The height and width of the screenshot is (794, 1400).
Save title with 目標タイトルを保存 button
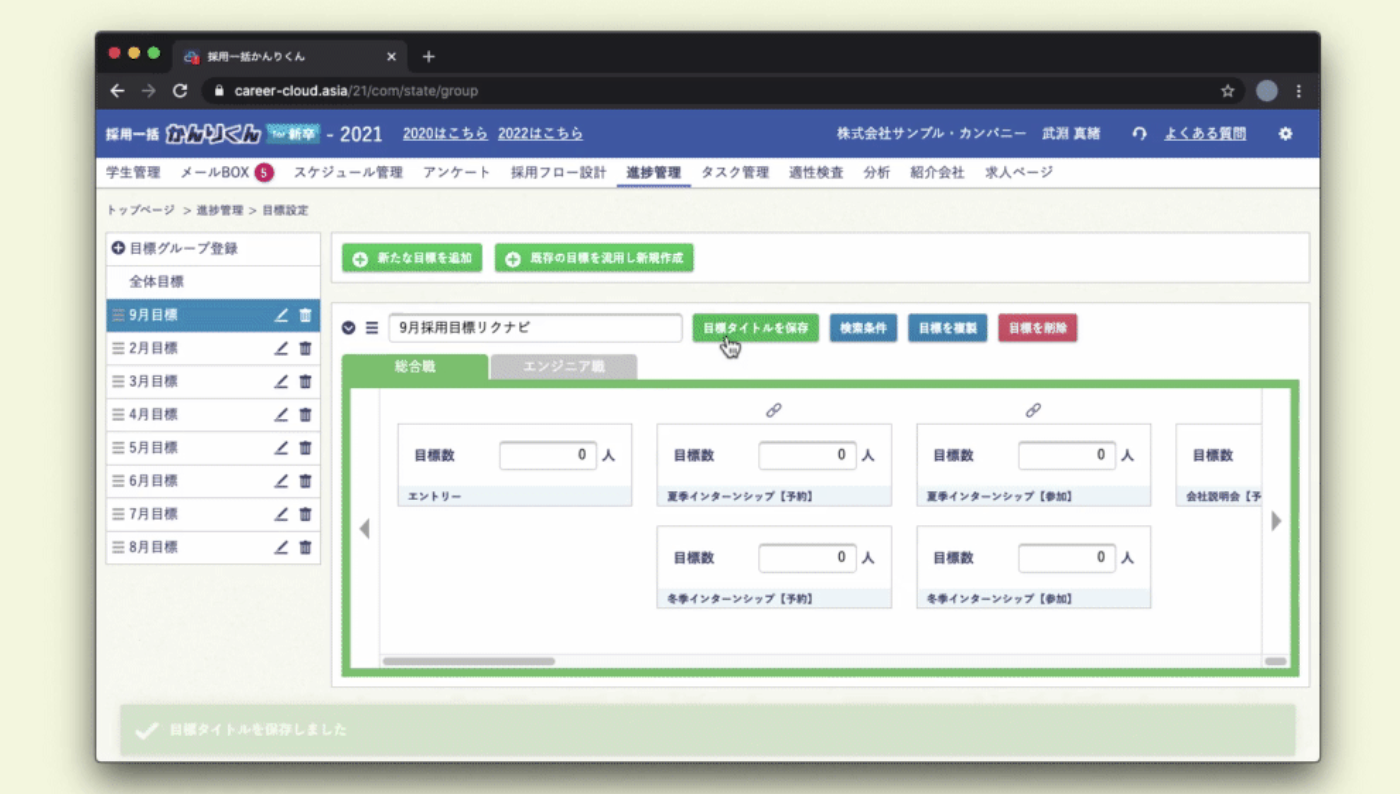pos(756,328)
